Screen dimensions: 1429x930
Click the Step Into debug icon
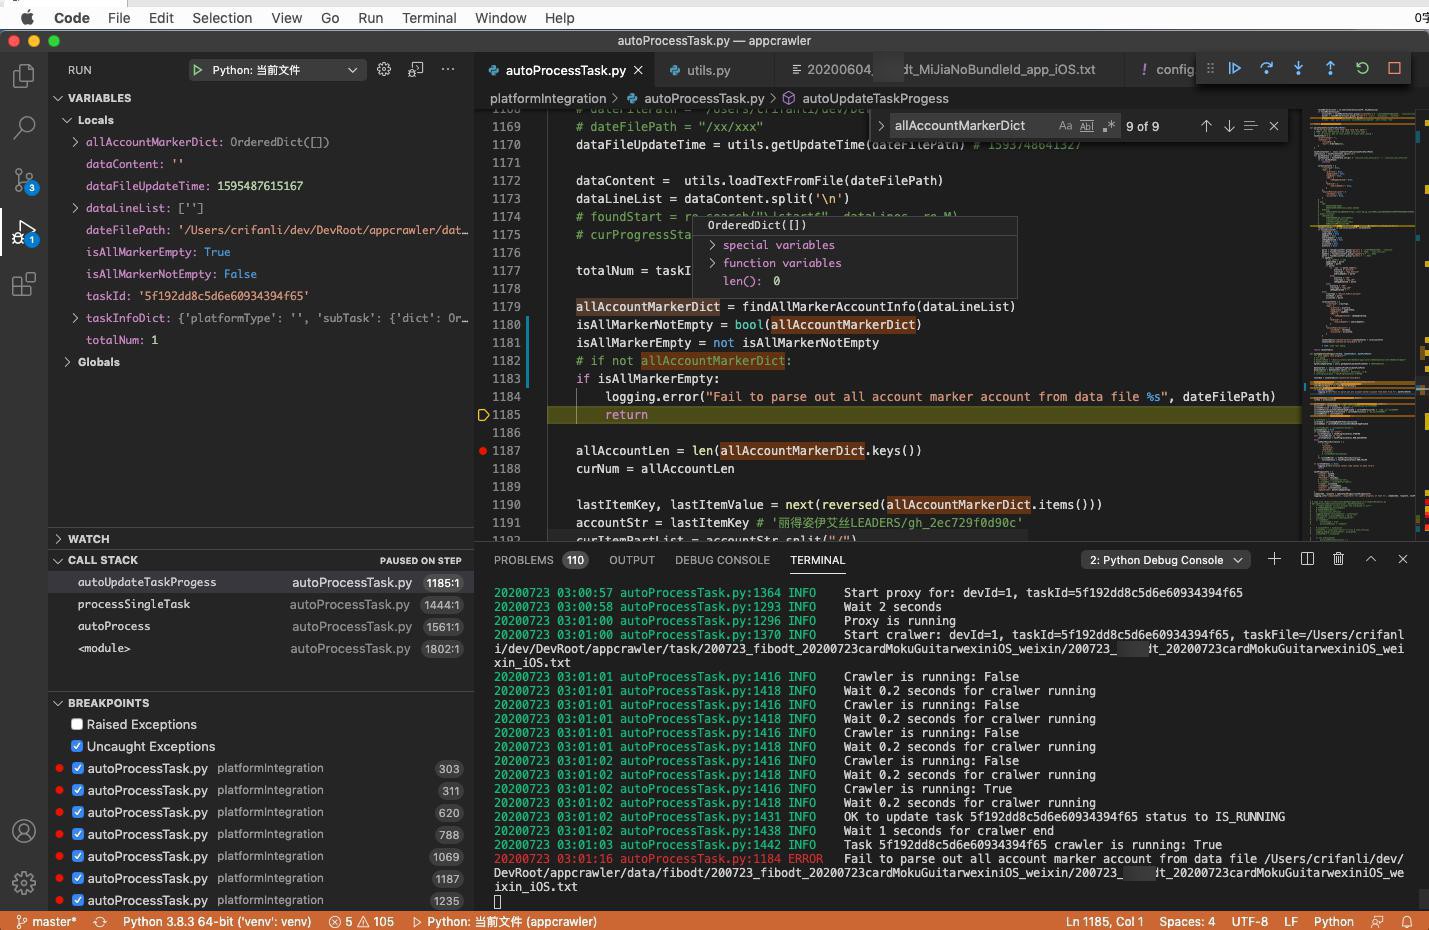pos(1299,68)
